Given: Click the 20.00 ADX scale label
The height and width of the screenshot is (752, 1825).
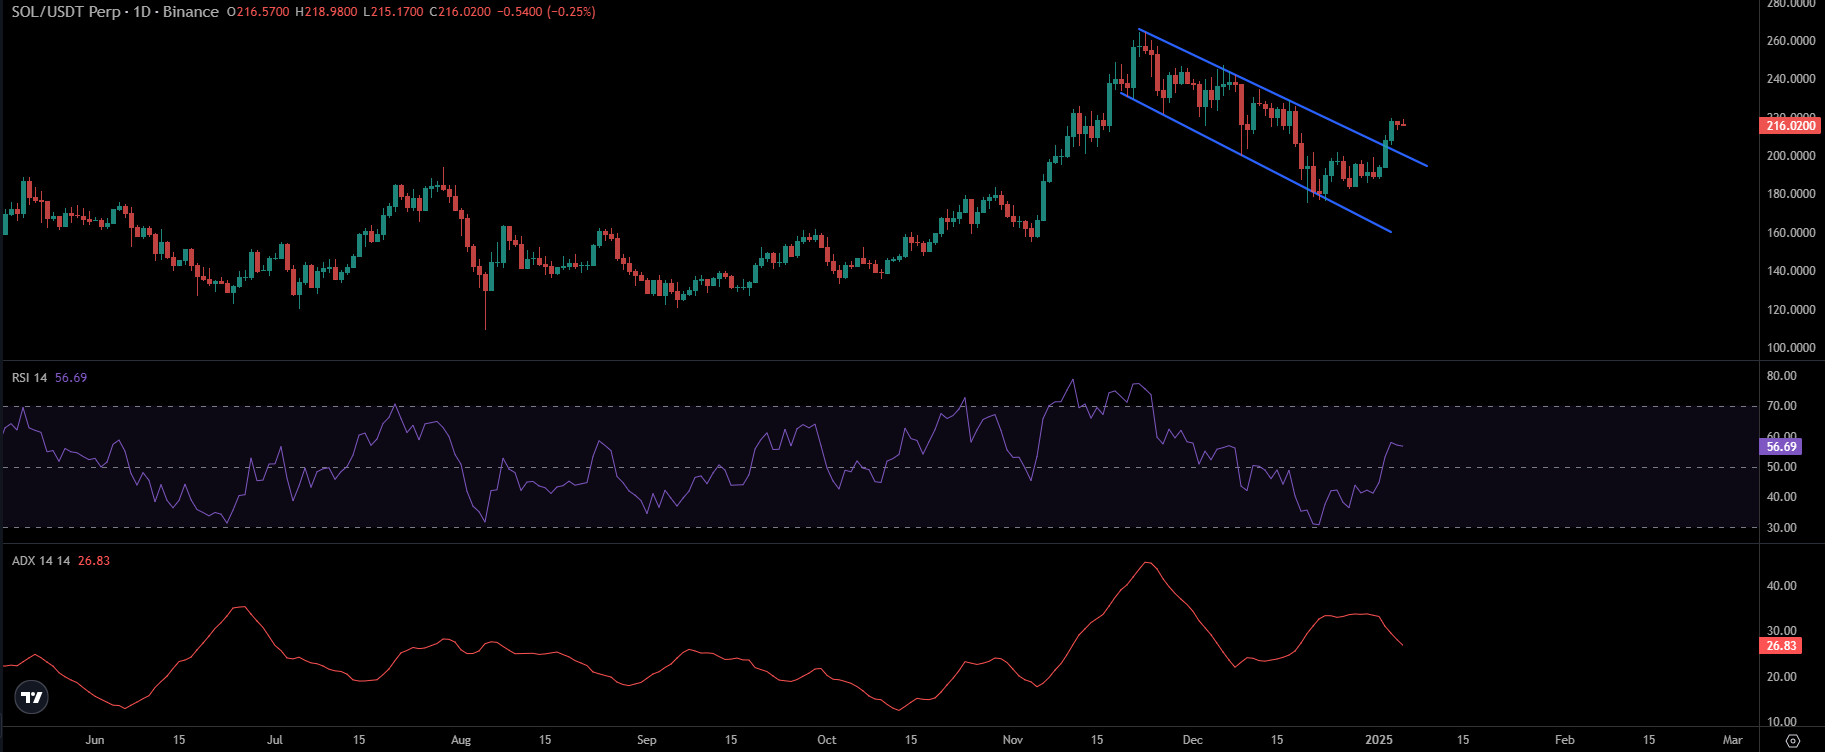Looking at the screenshot, I should pyautogui.click(x=1782, y=677).
